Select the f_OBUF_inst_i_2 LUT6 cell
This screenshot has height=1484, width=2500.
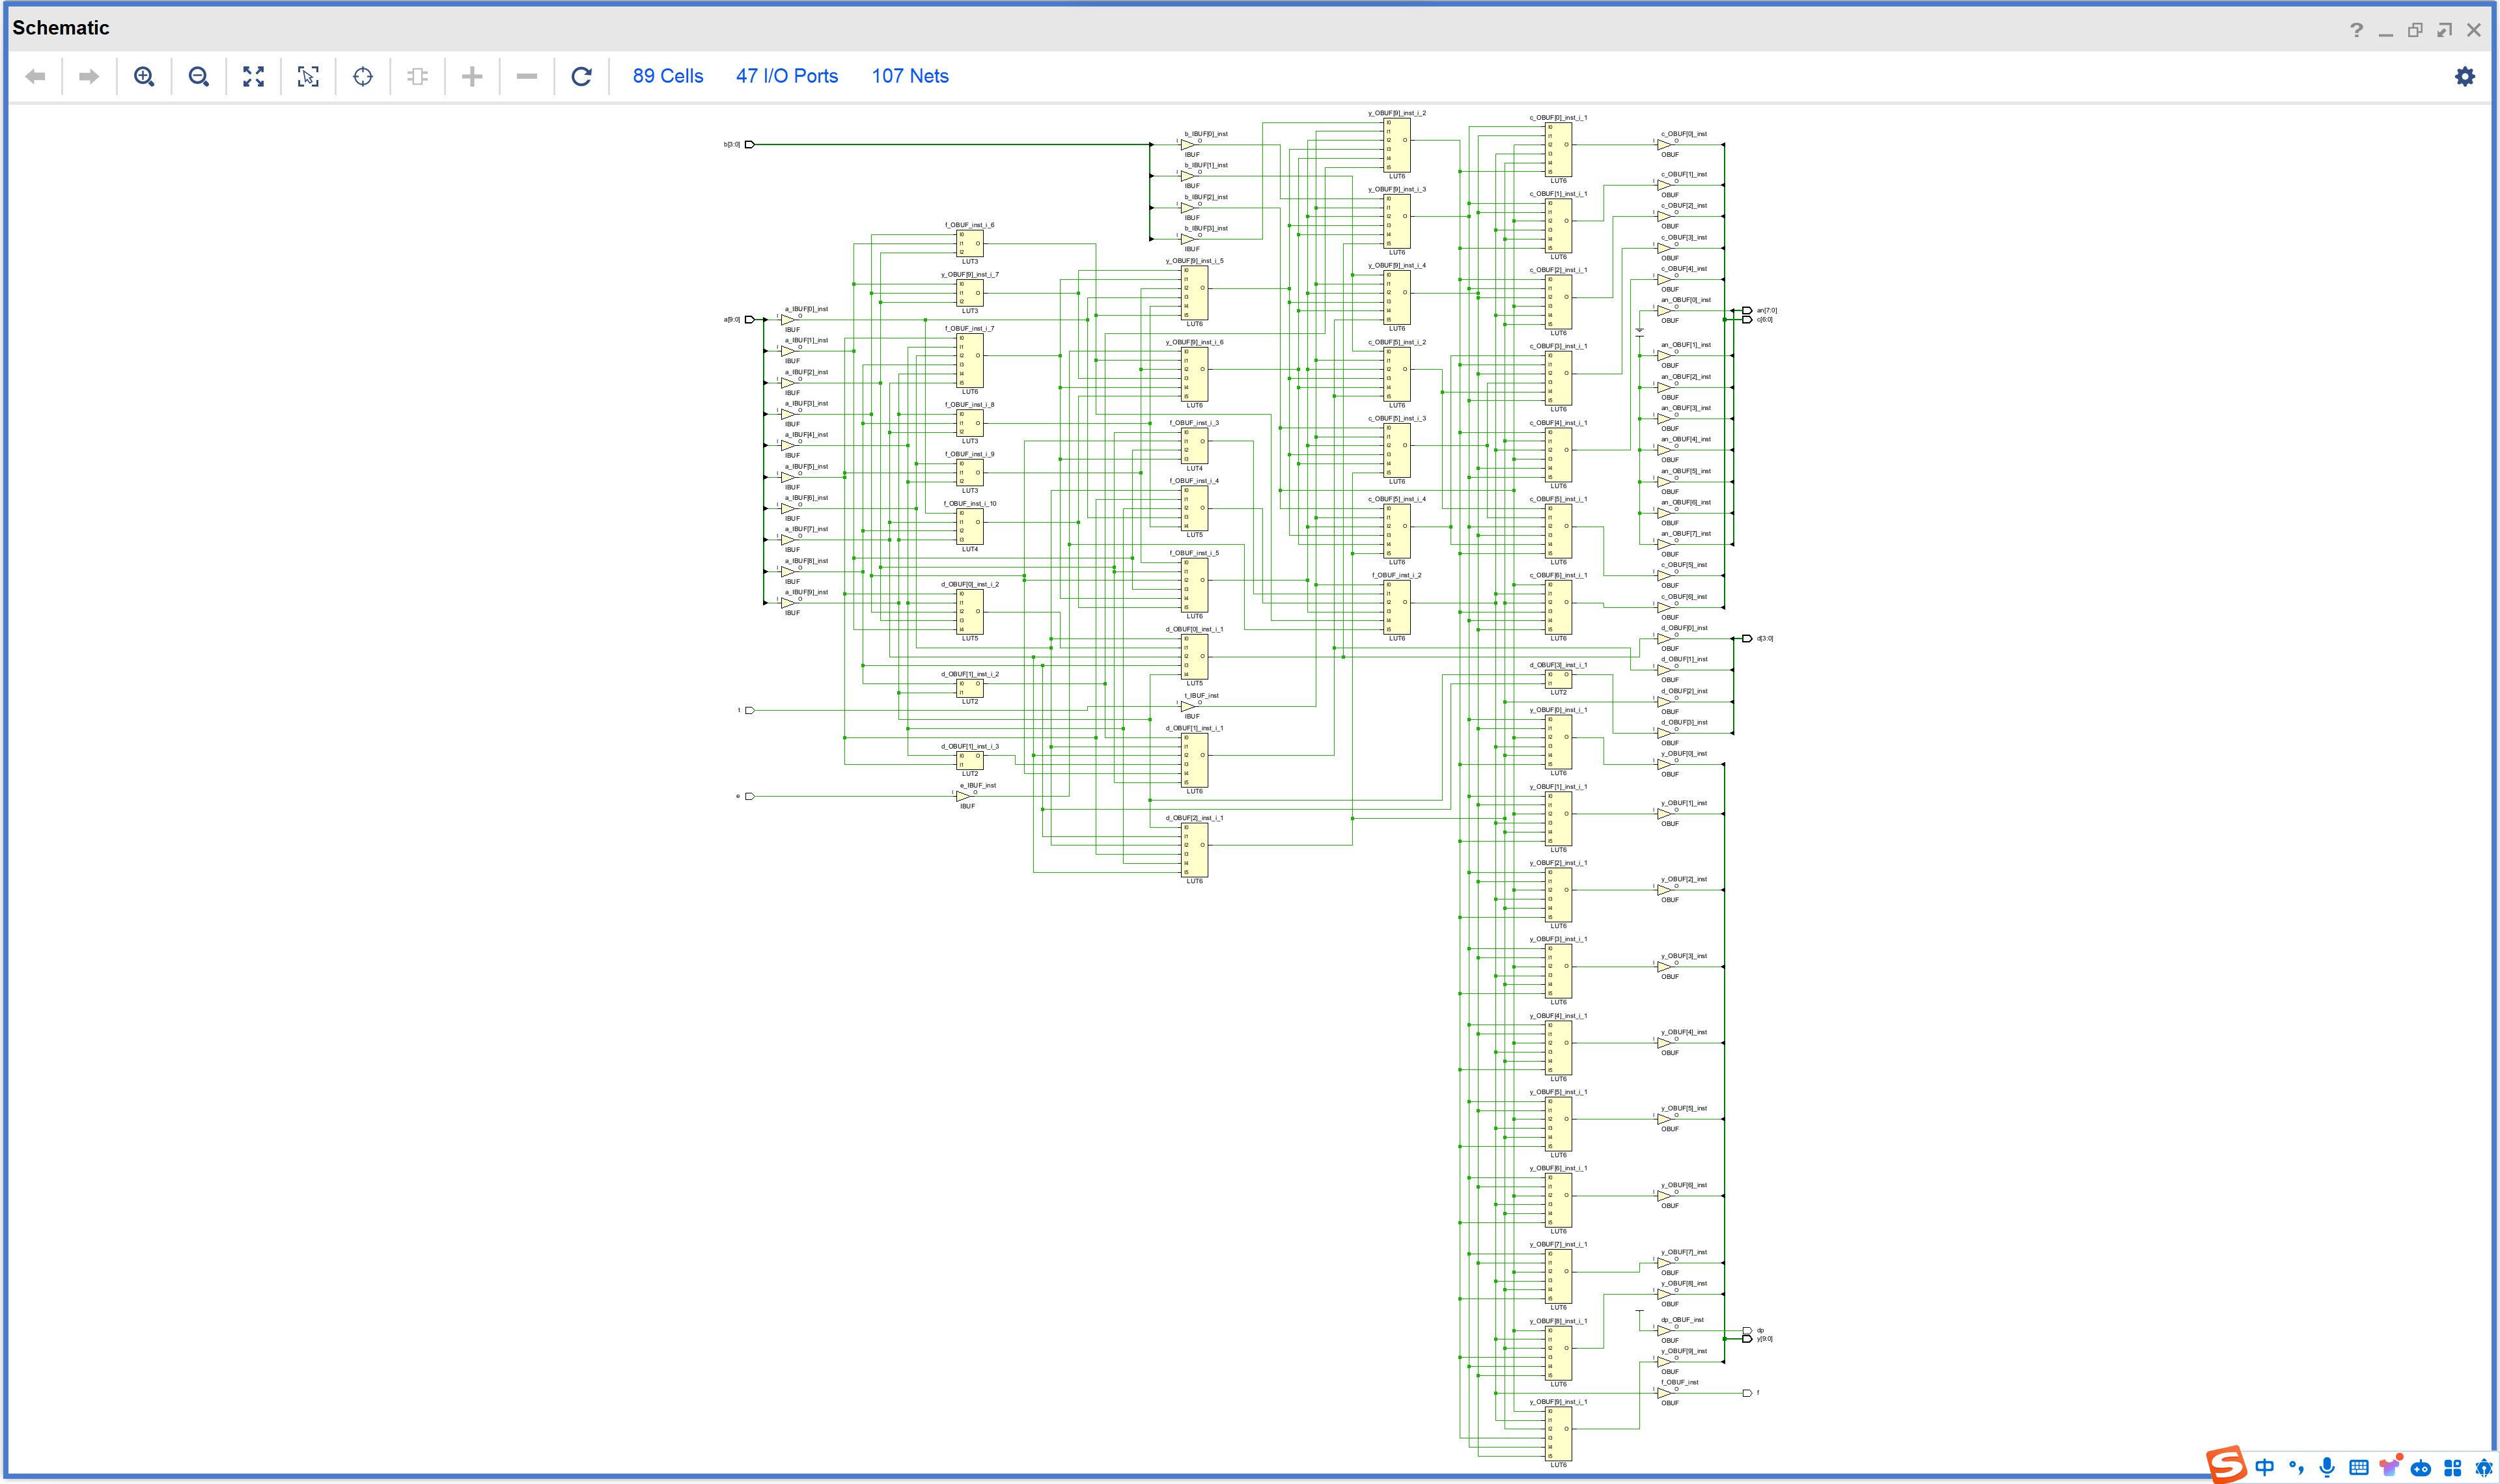(x=1397, y=607)
